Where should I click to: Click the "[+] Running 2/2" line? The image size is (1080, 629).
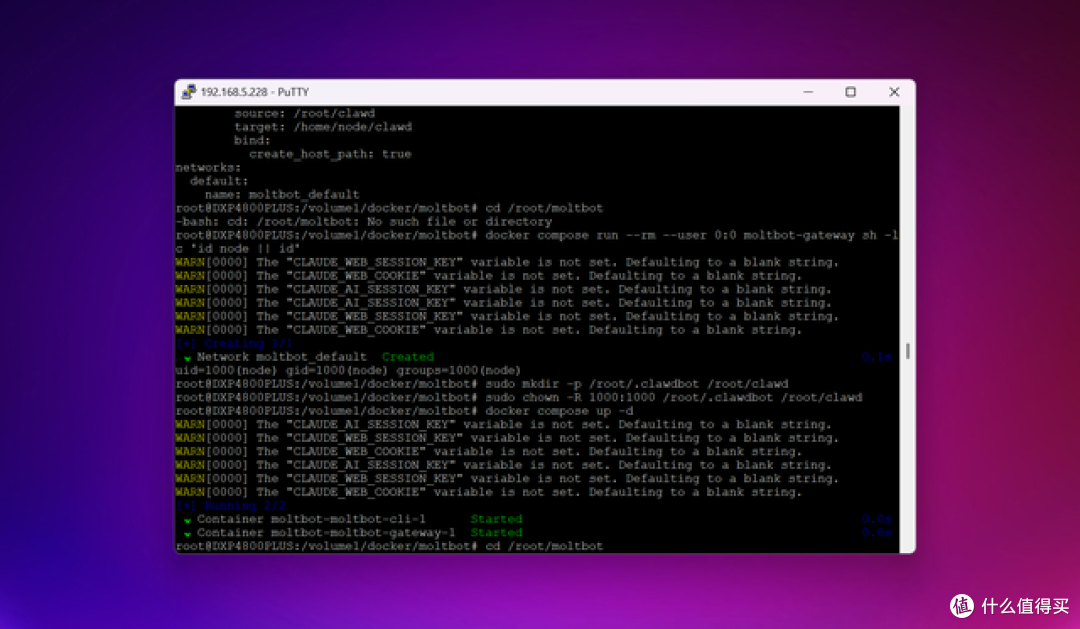point(231,506)
